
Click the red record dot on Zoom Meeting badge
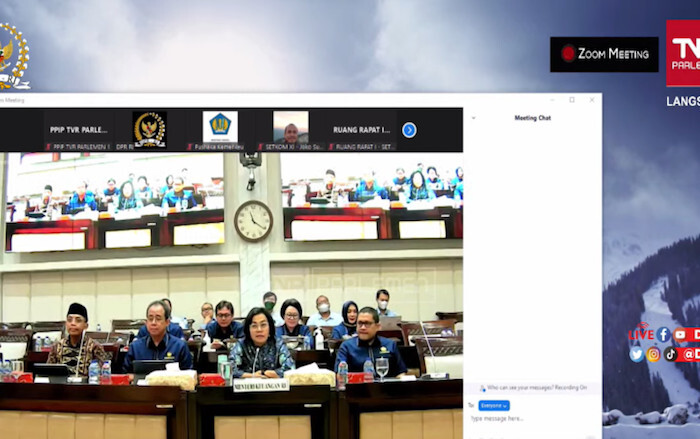pos(568,54)
